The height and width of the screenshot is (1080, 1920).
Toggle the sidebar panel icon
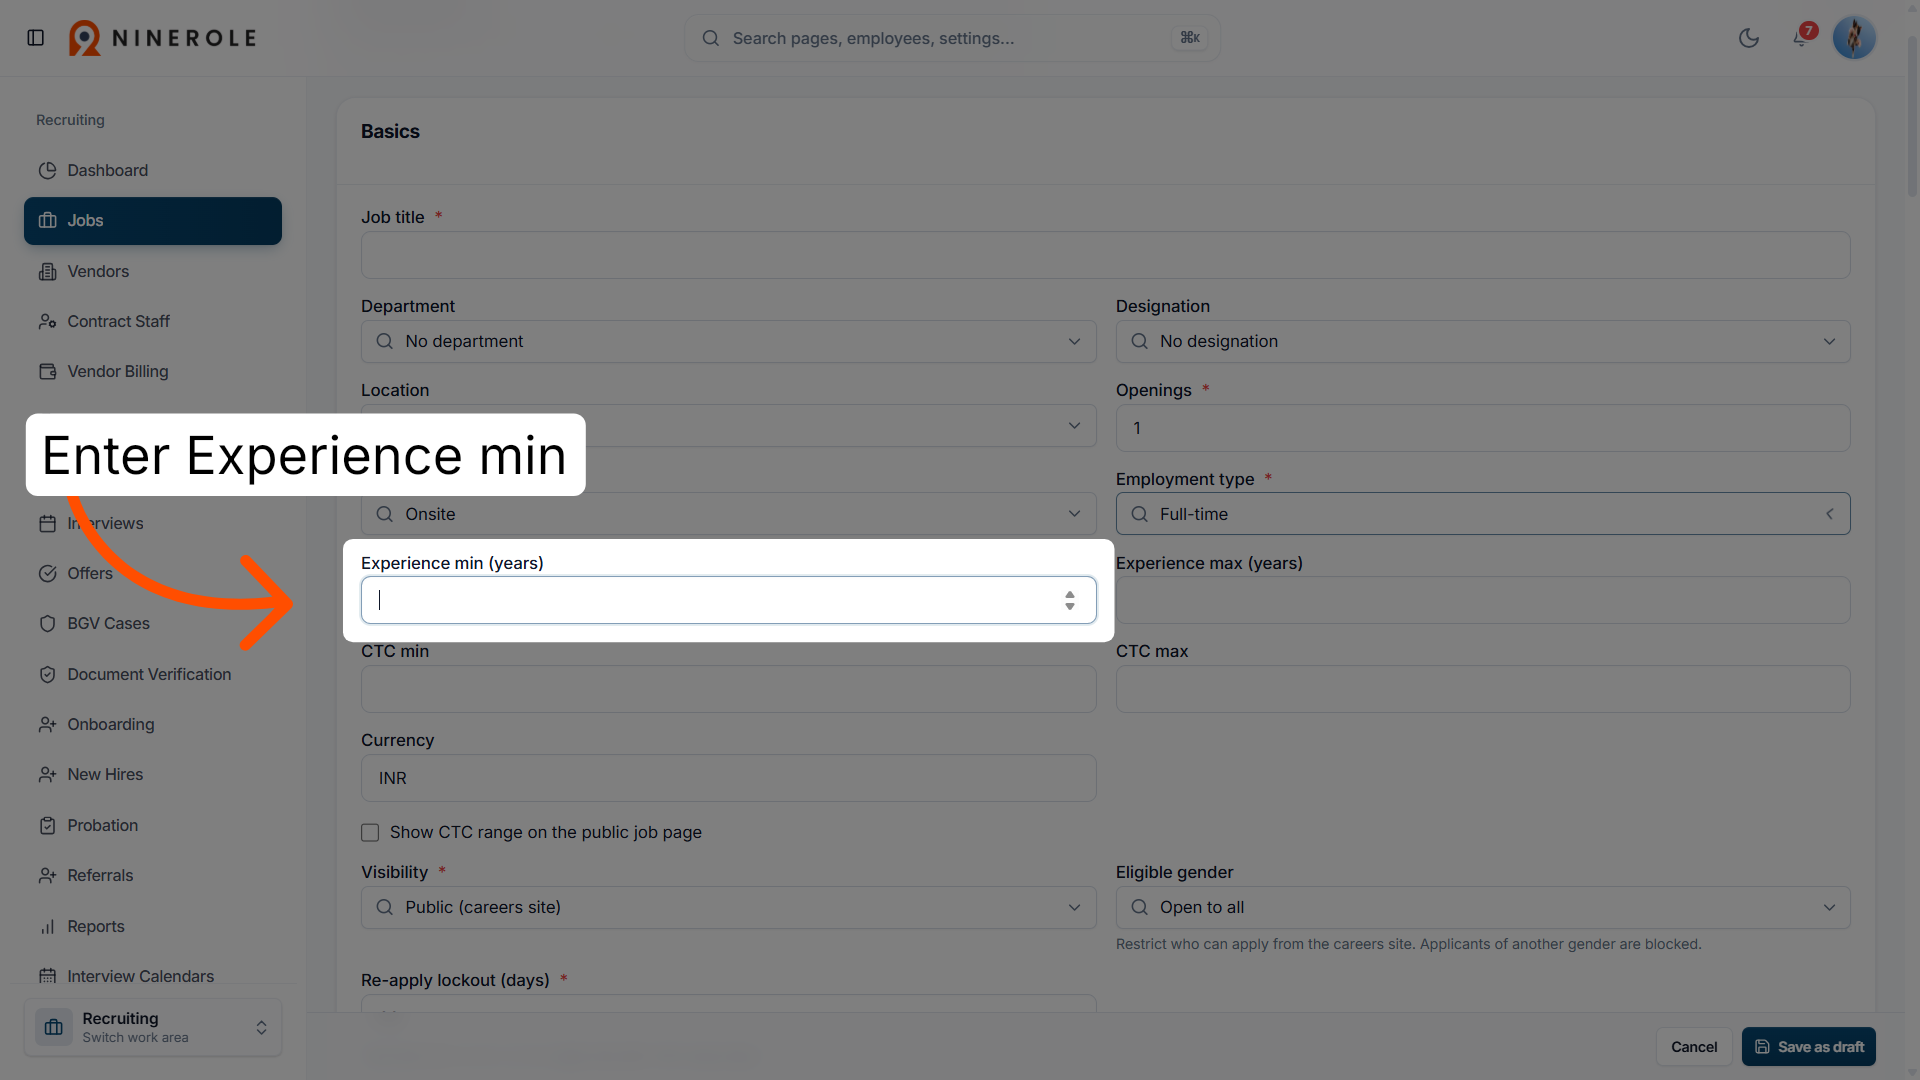(x=36, y=38)
